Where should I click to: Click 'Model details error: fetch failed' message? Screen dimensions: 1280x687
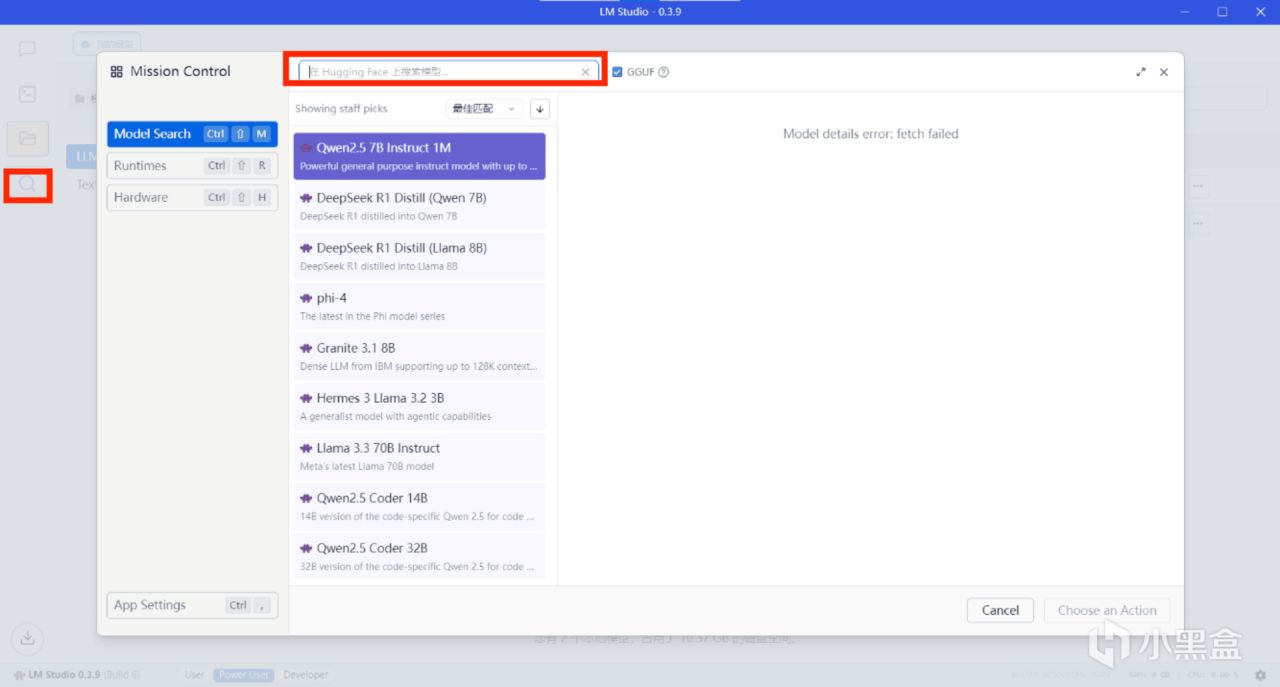click(870, 134)
